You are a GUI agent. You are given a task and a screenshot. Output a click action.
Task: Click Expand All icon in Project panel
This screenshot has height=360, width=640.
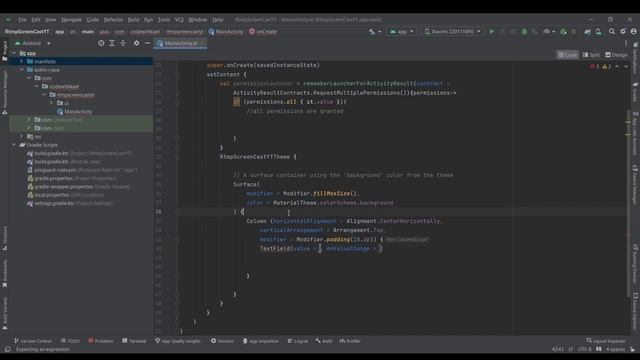tap(112, 43)
